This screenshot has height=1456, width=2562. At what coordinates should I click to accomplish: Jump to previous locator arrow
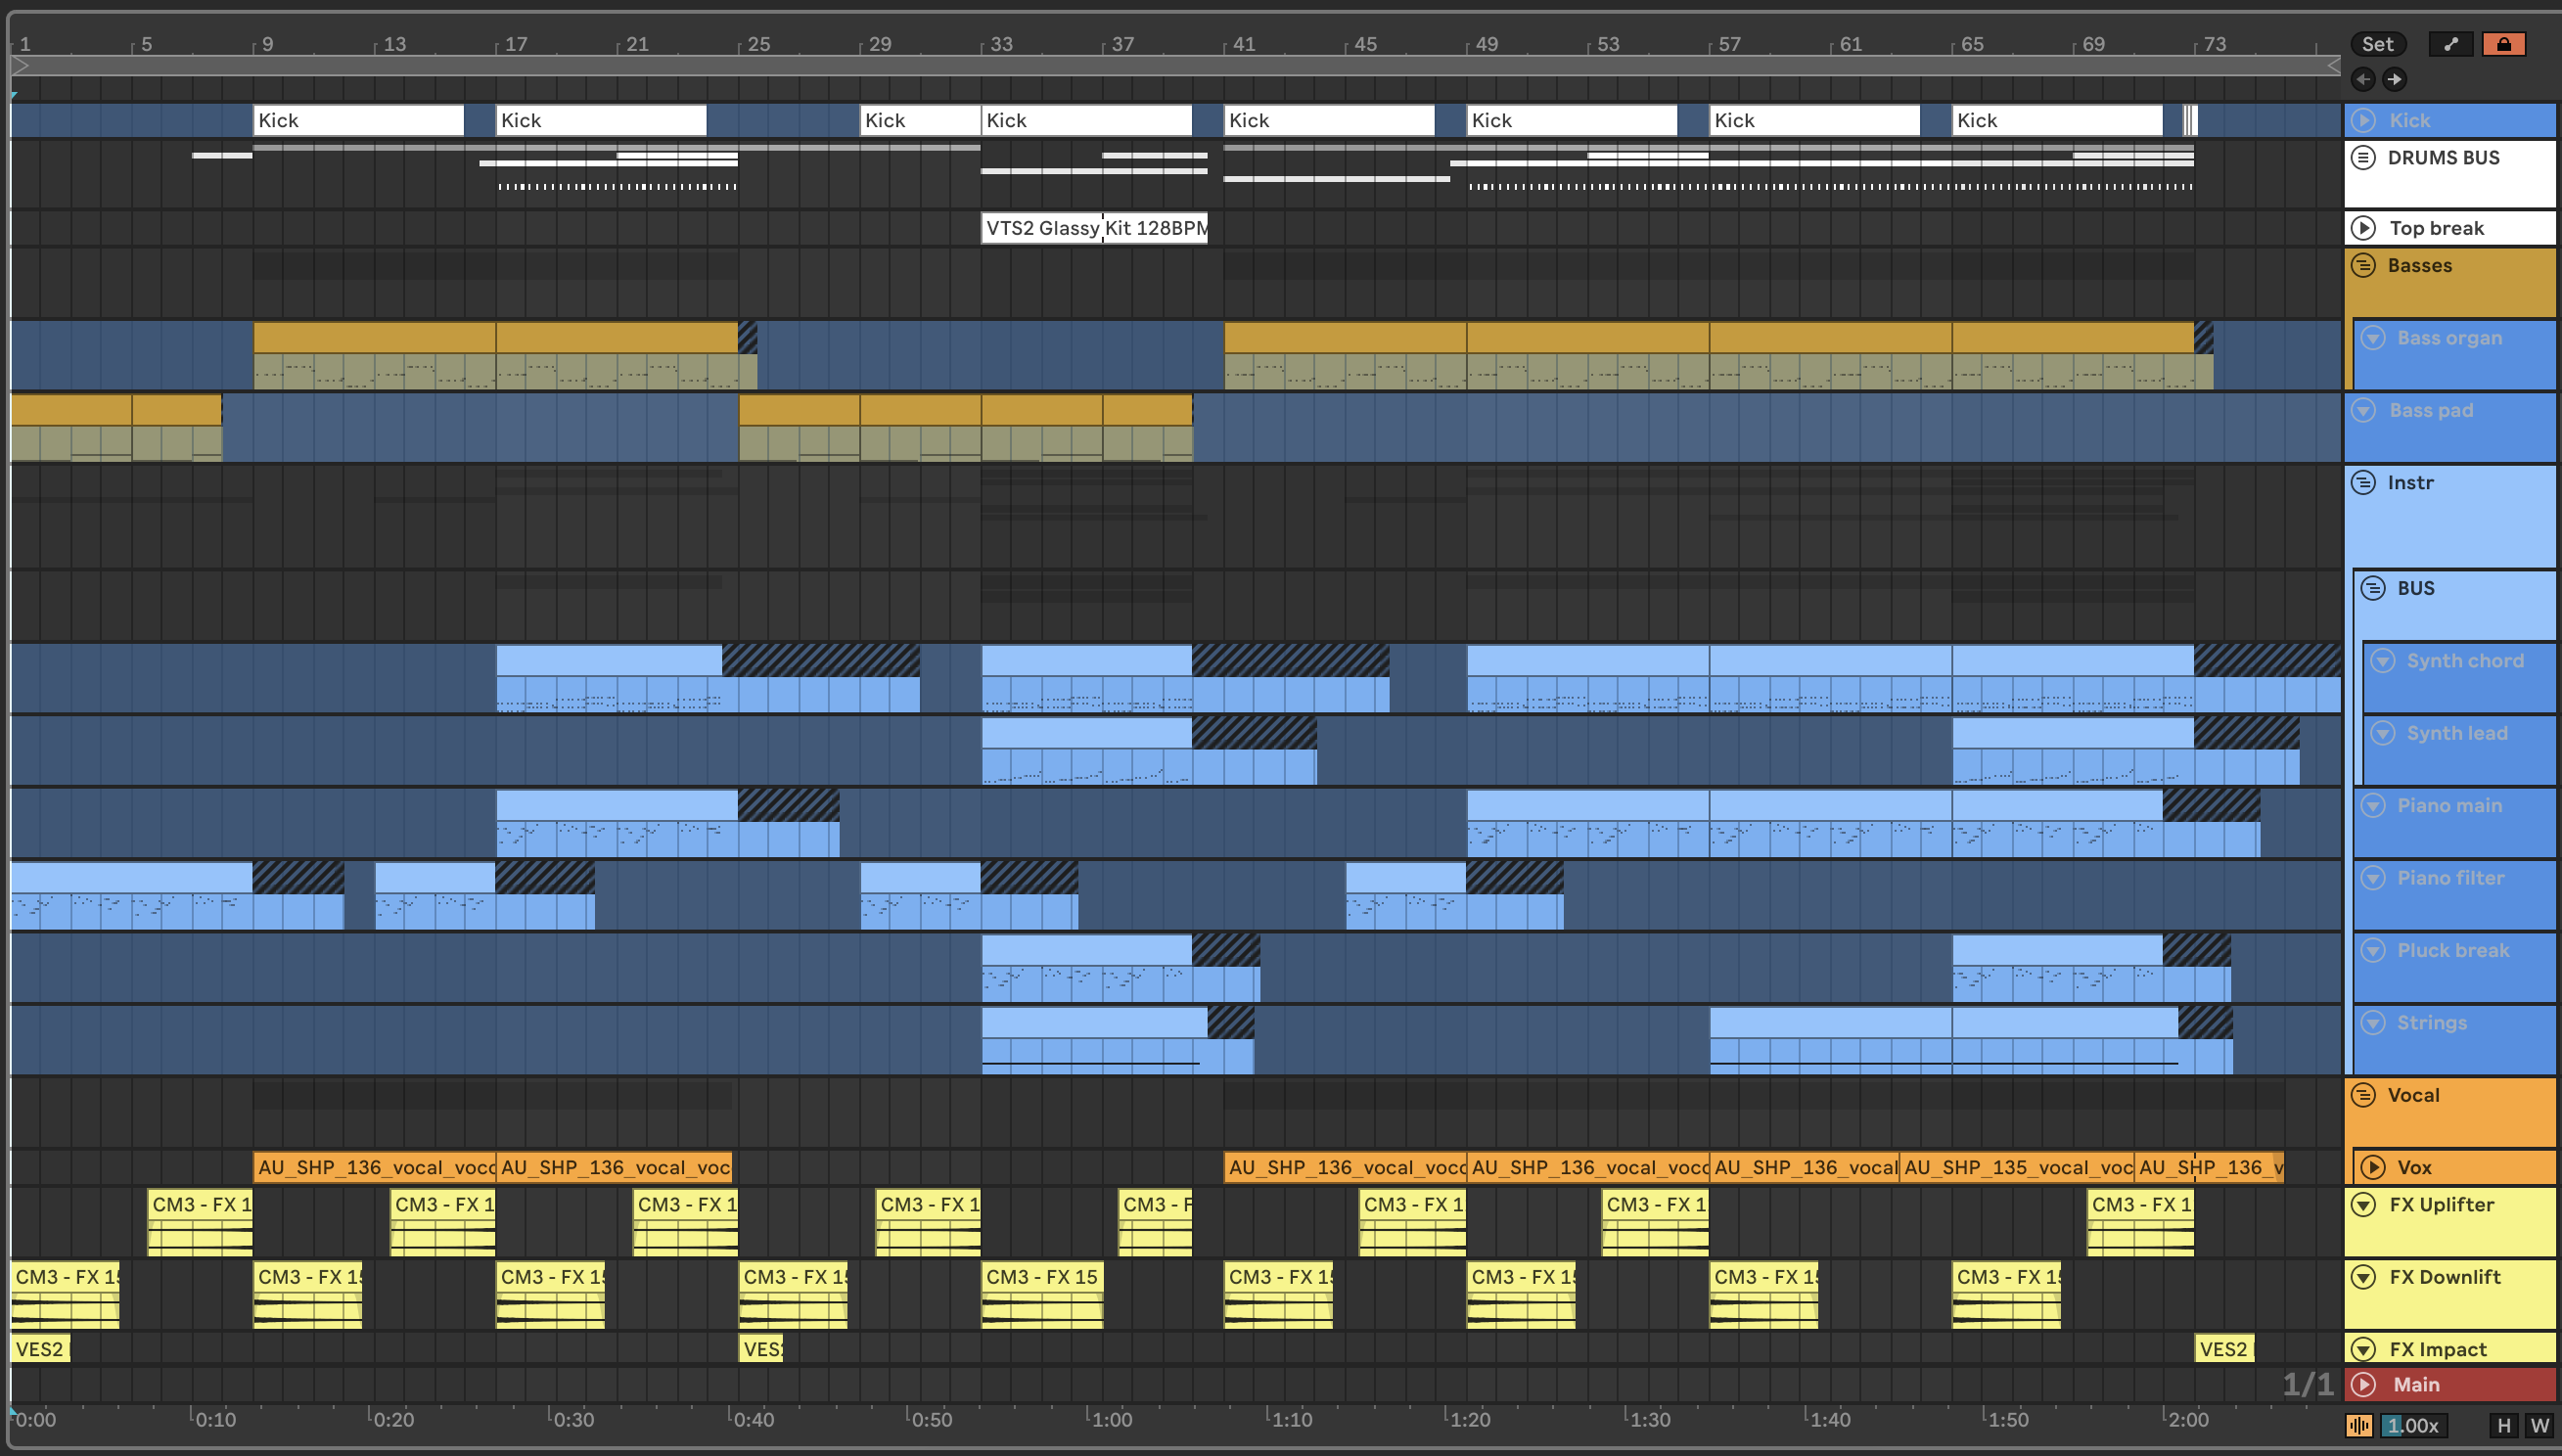(2363, 79)
